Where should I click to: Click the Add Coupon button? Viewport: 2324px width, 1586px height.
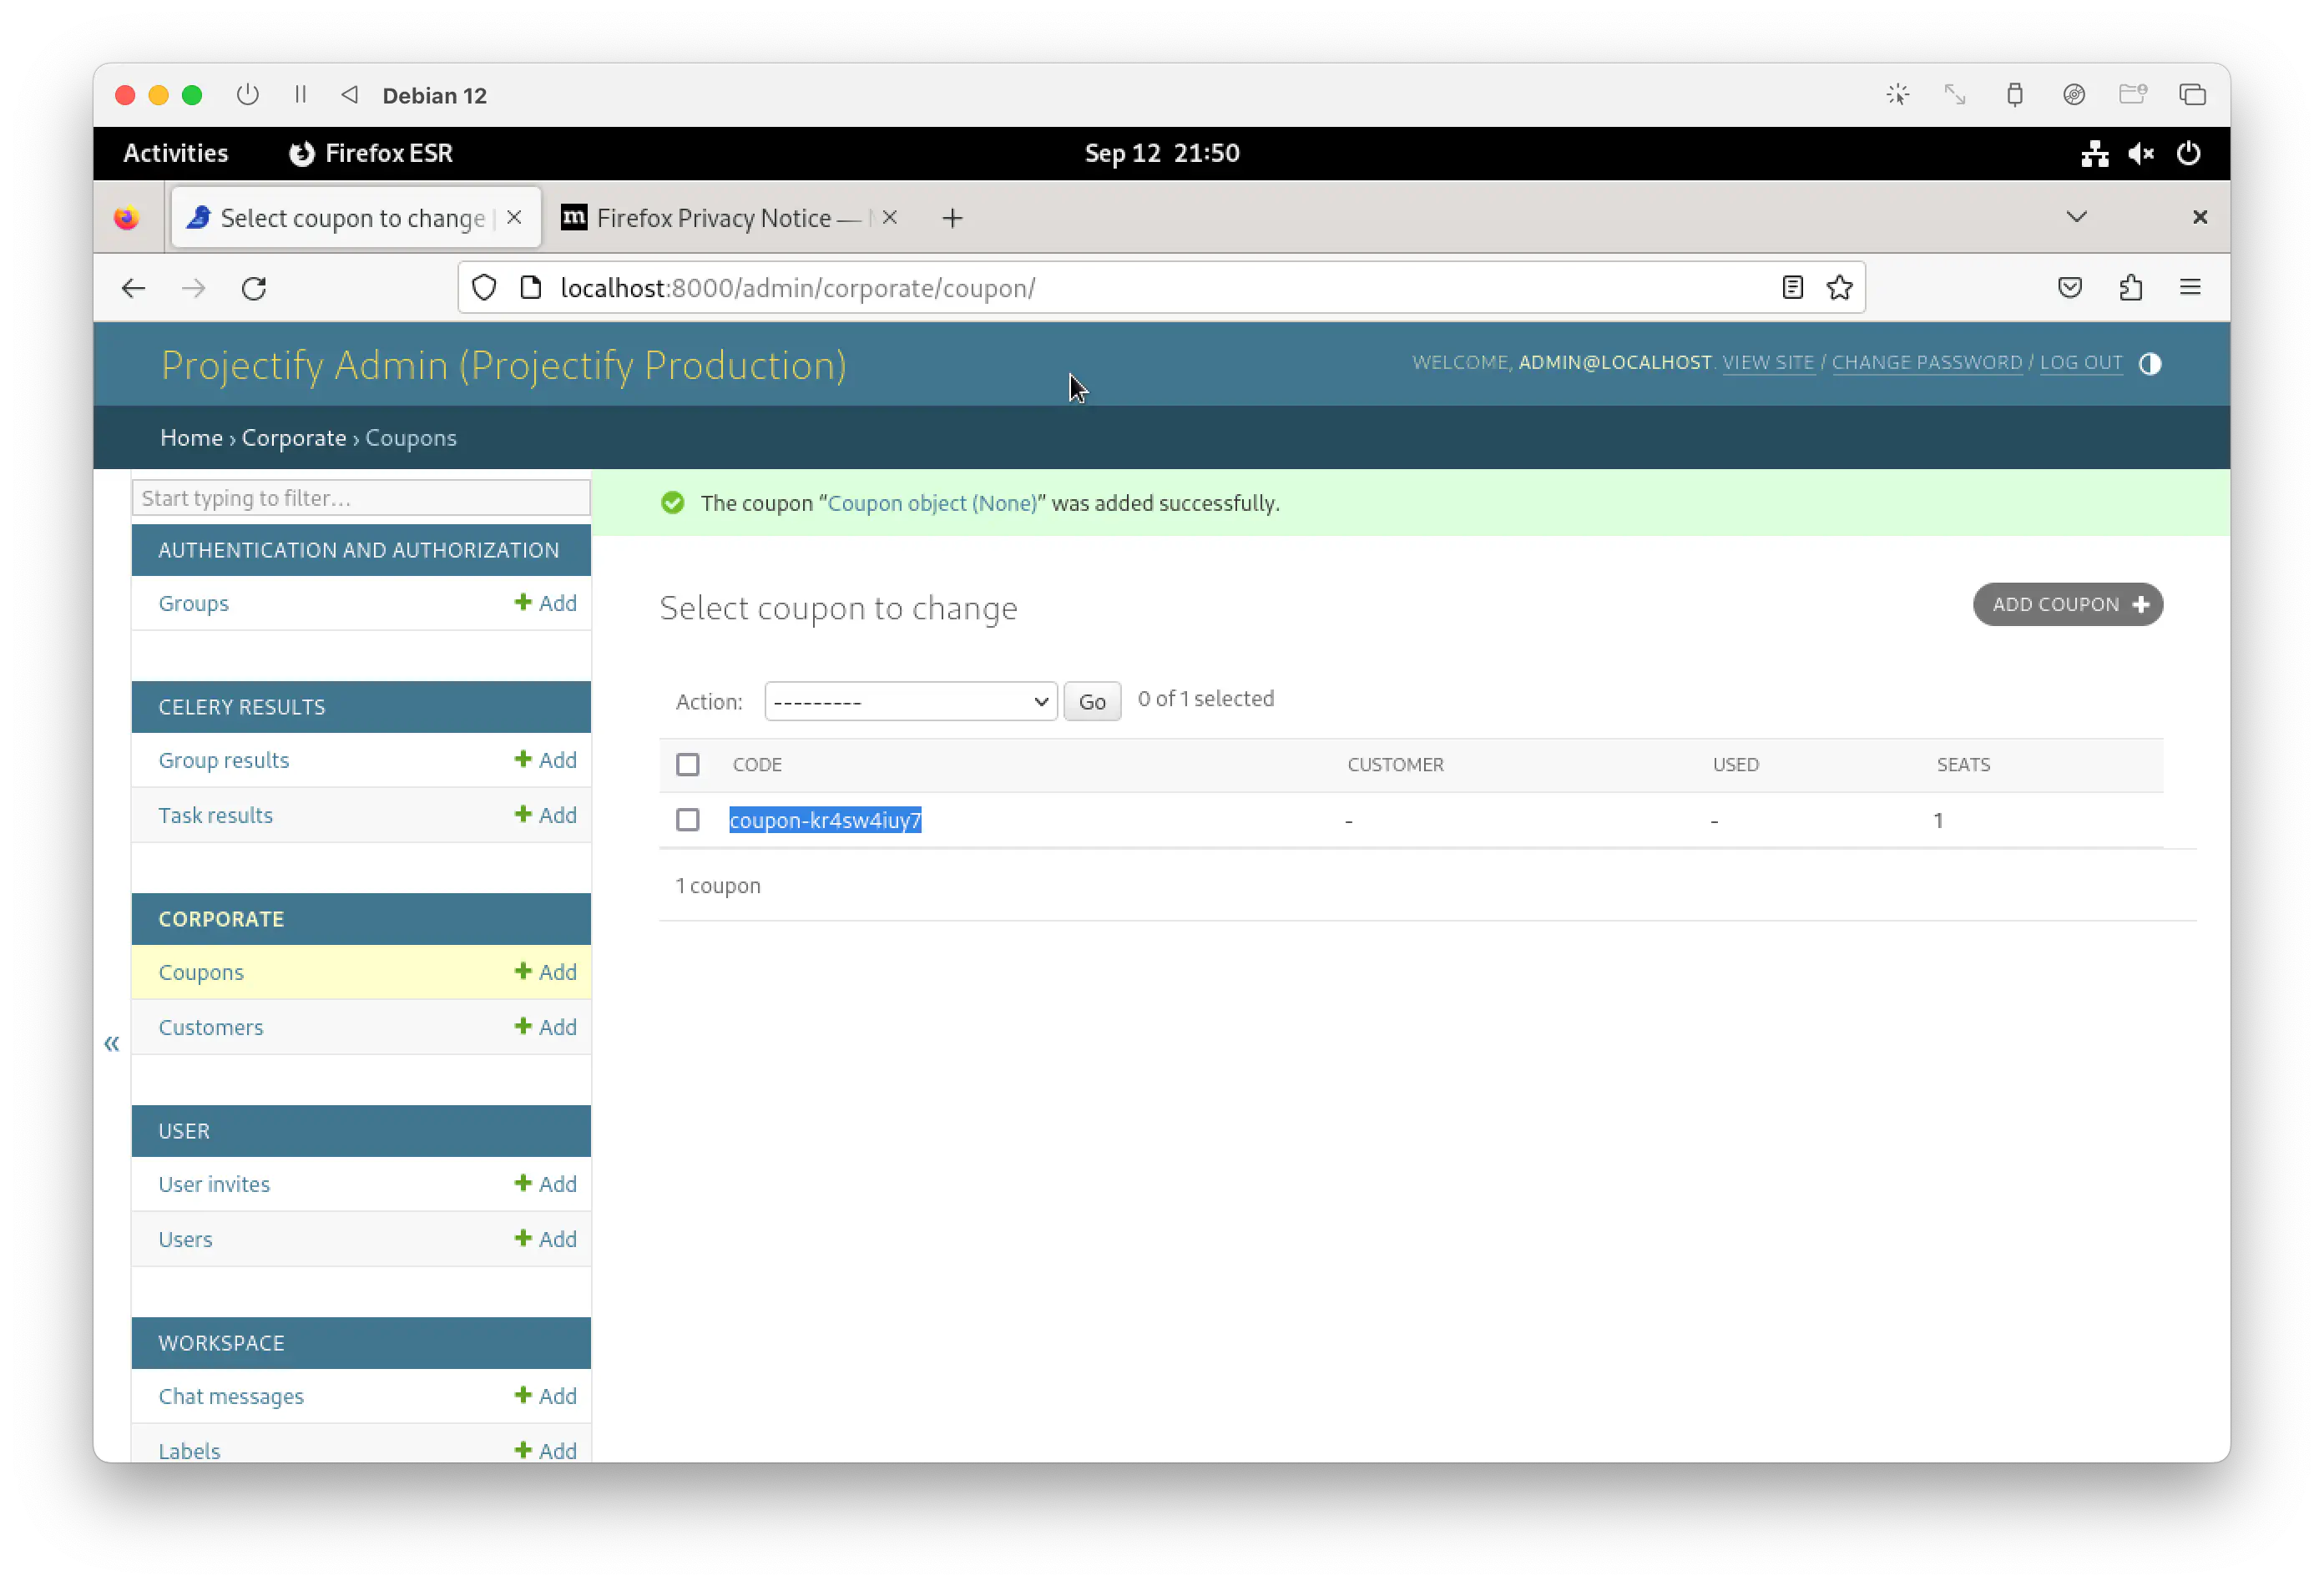(x=2067, y=605)
